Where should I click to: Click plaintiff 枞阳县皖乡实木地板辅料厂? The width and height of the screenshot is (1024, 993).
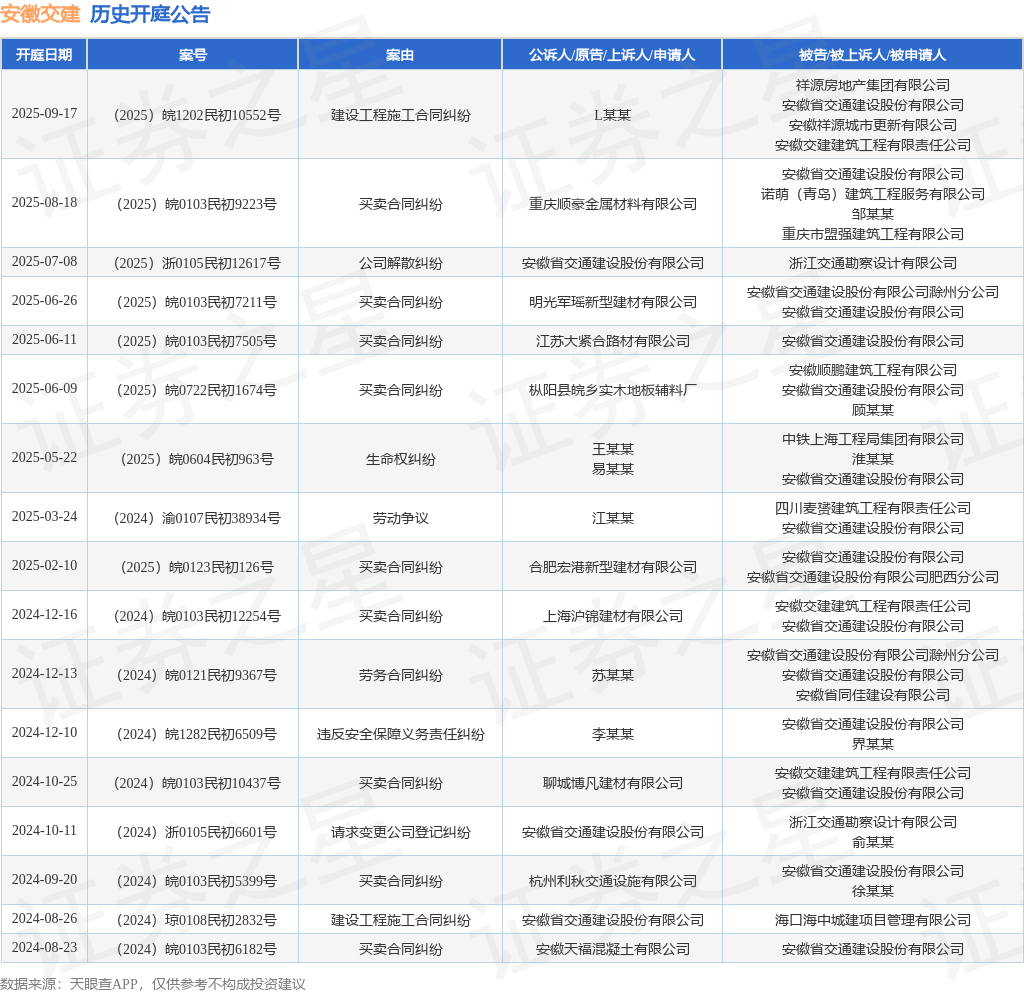pos(613,390)
